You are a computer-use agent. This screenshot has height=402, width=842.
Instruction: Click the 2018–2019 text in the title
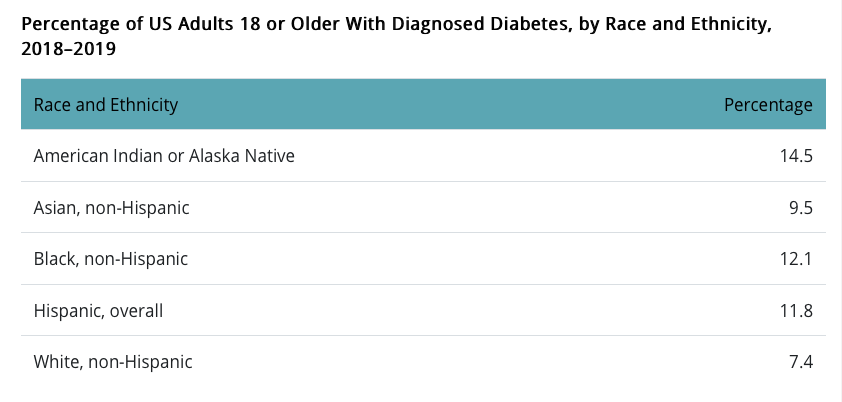click(x=67, y=49)
